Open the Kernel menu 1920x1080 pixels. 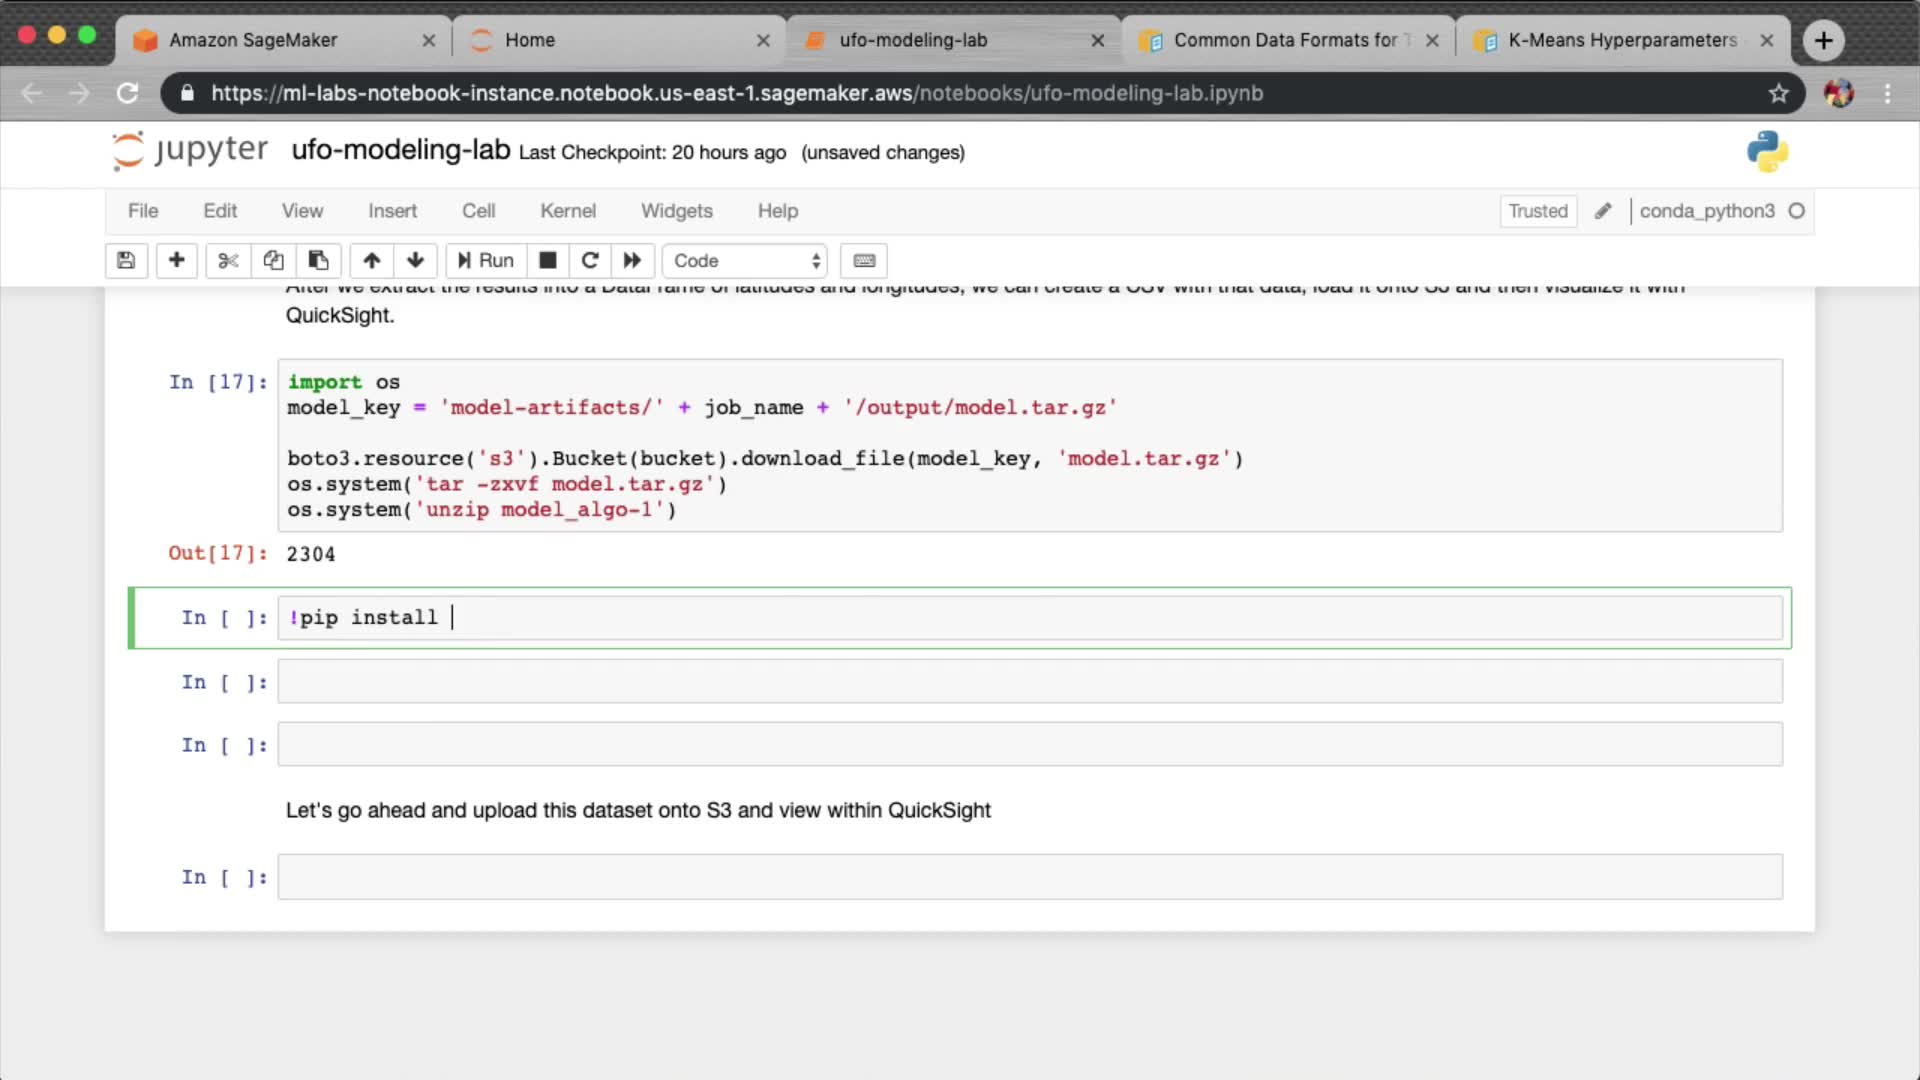click(x=567, y=211)
